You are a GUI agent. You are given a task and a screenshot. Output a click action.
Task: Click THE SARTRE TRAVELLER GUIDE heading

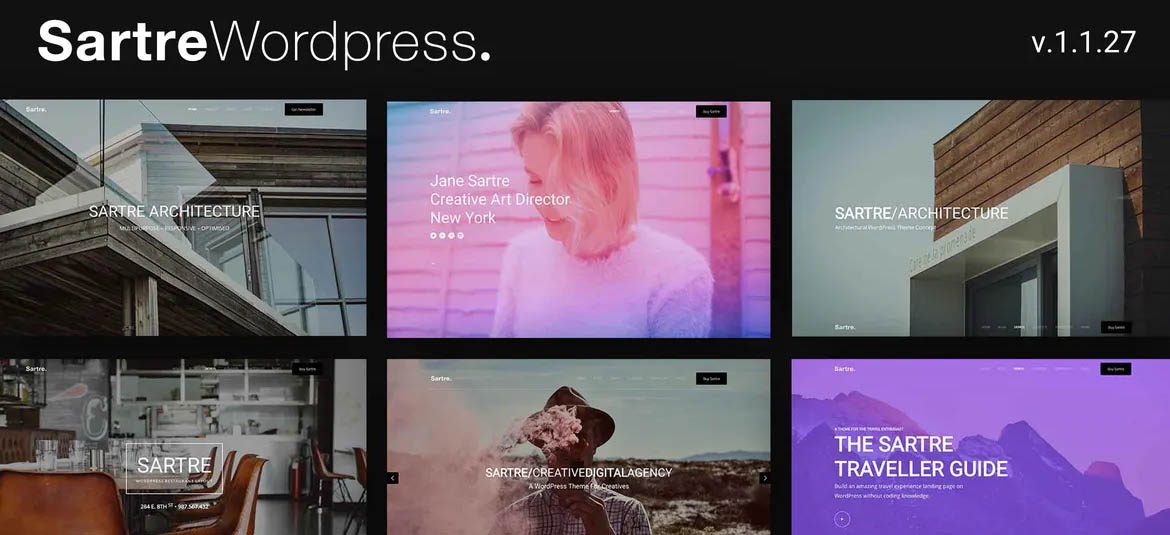pyautogui.click(x=921, y=457)
